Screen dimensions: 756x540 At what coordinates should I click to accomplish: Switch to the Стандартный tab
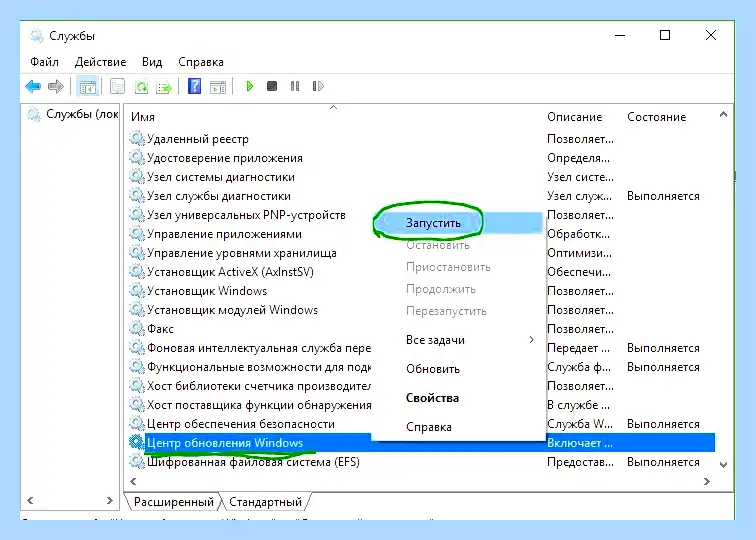[x=265, y=502]
